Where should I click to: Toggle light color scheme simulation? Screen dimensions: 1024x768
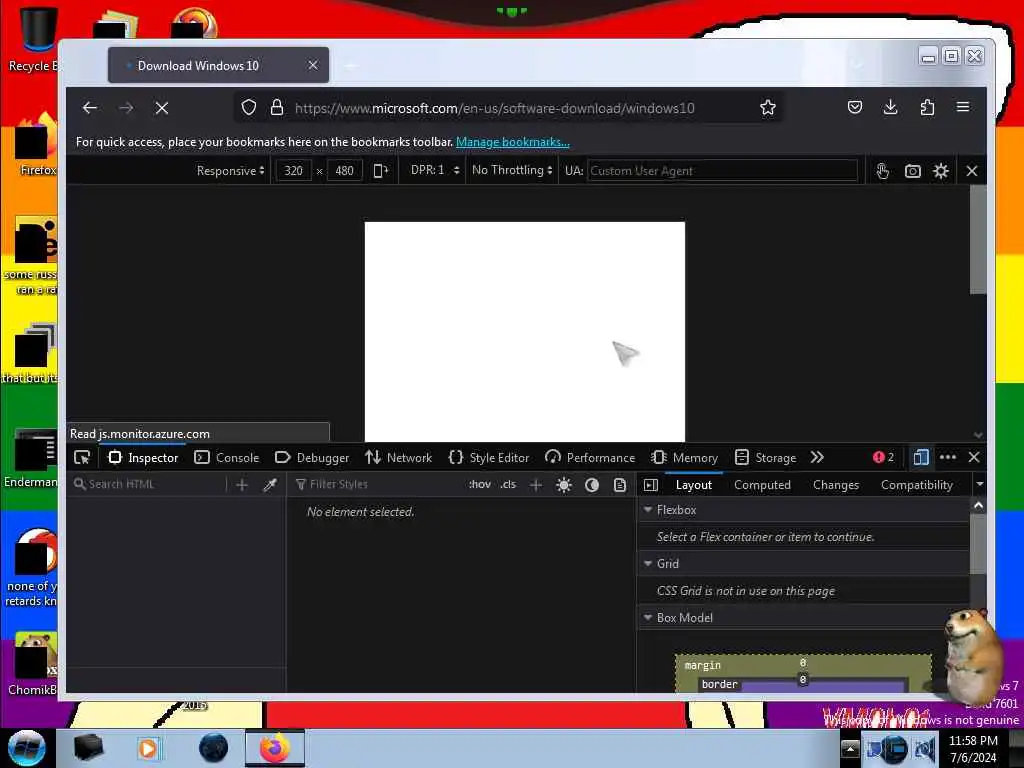click(x=564, y=485)
